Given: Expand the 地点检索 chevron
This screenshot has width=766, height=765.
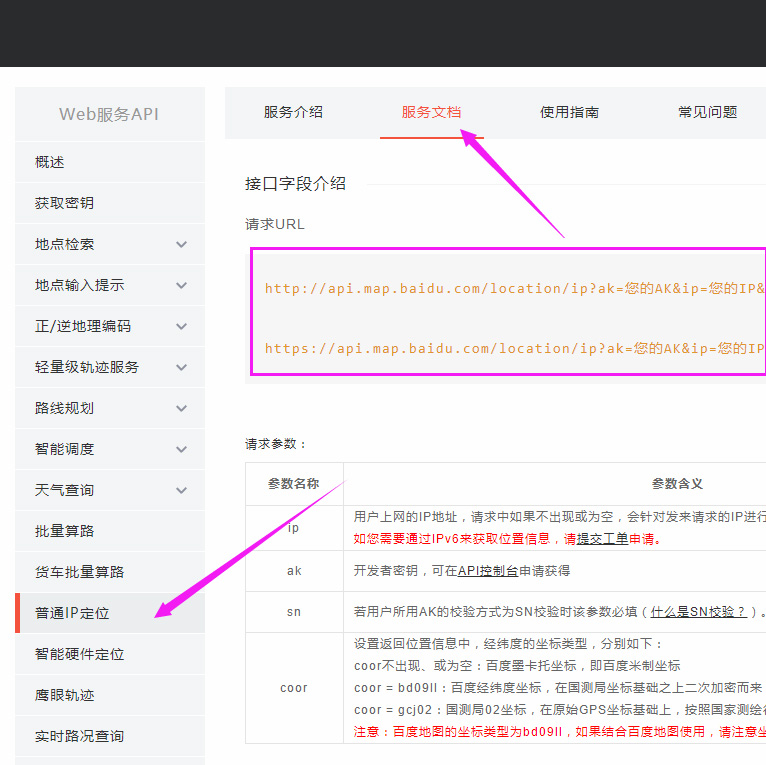Looking at the screenshot, I should point(181,244).
